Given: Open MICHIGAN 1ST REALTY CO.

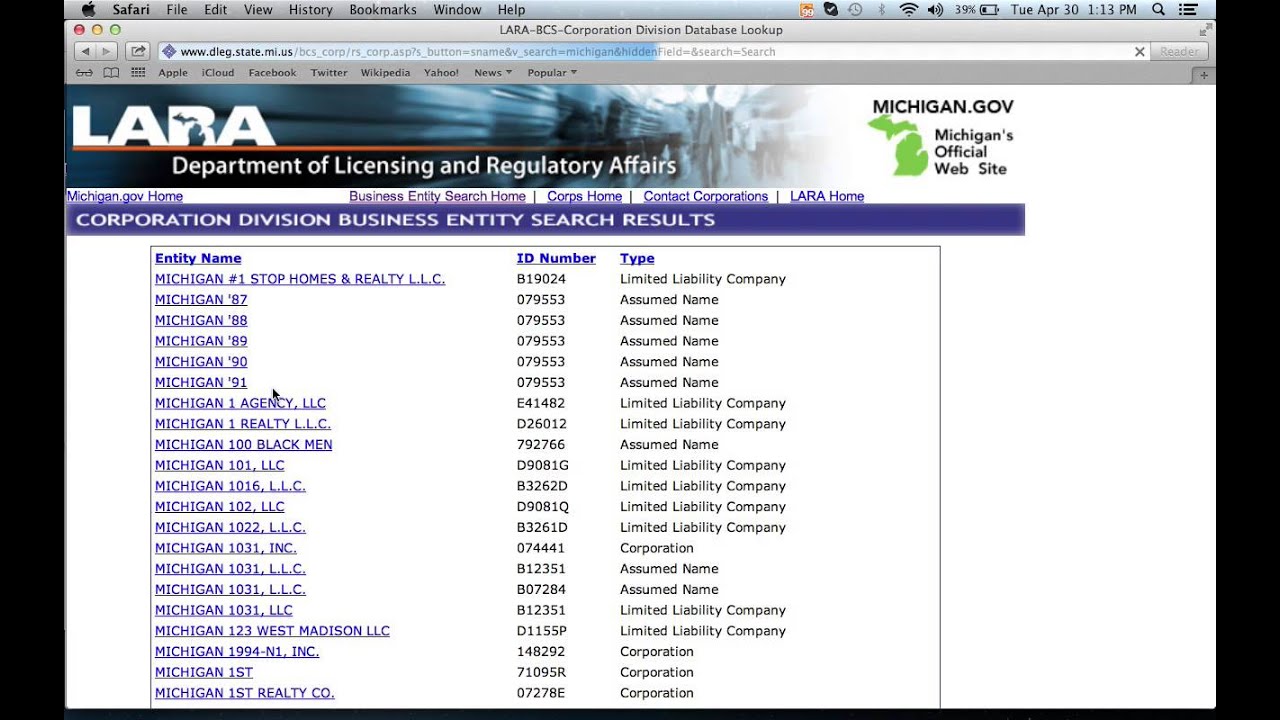Looking at the screenshot, I should (x=245, y=693).
